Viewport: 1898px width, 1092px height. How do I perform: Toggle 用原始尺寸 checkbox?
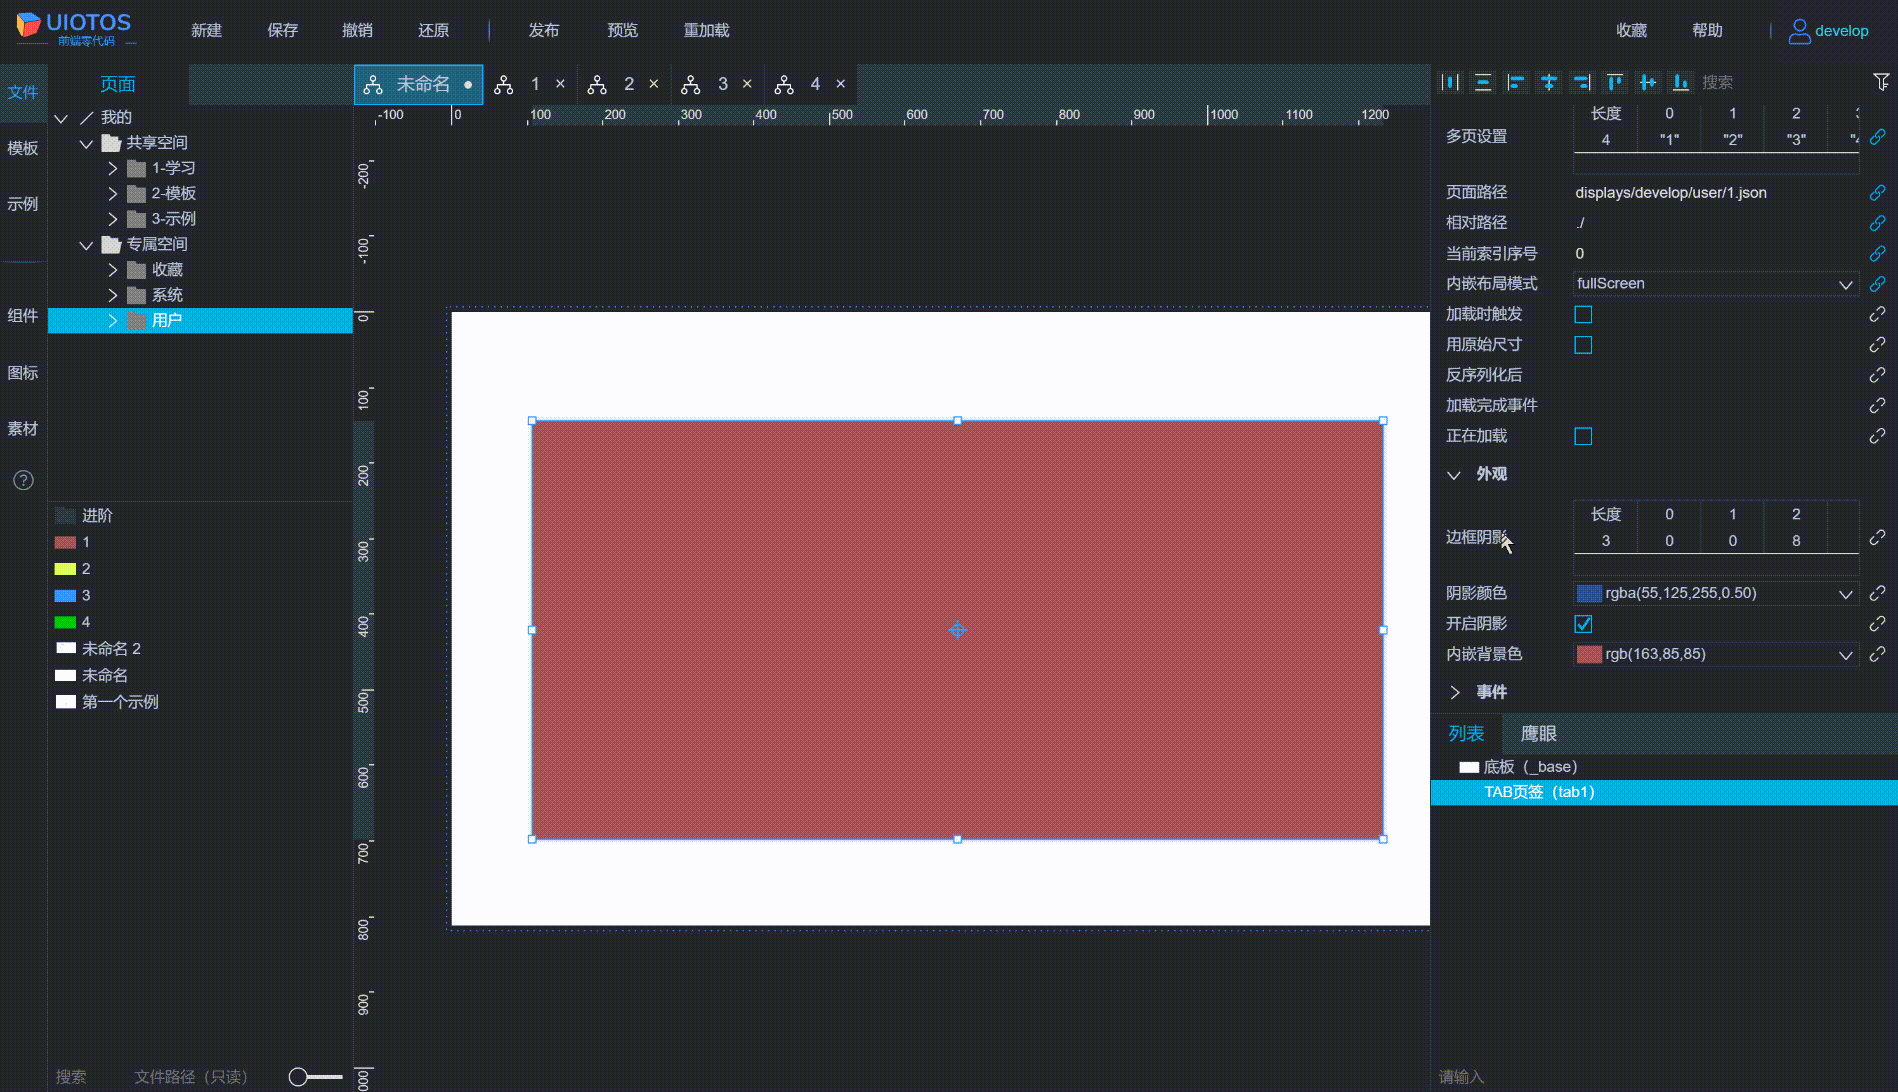pyautogui.click(x=1583, y=345)
